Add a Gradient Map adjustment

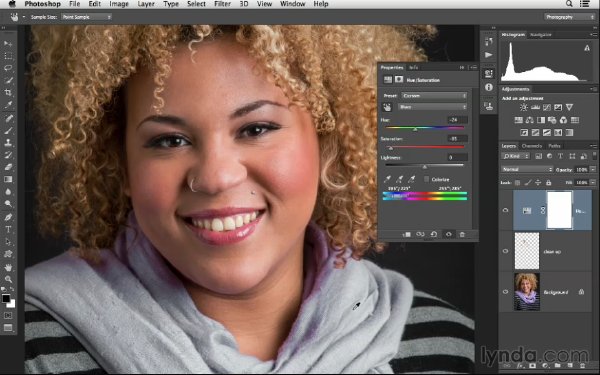569,133
